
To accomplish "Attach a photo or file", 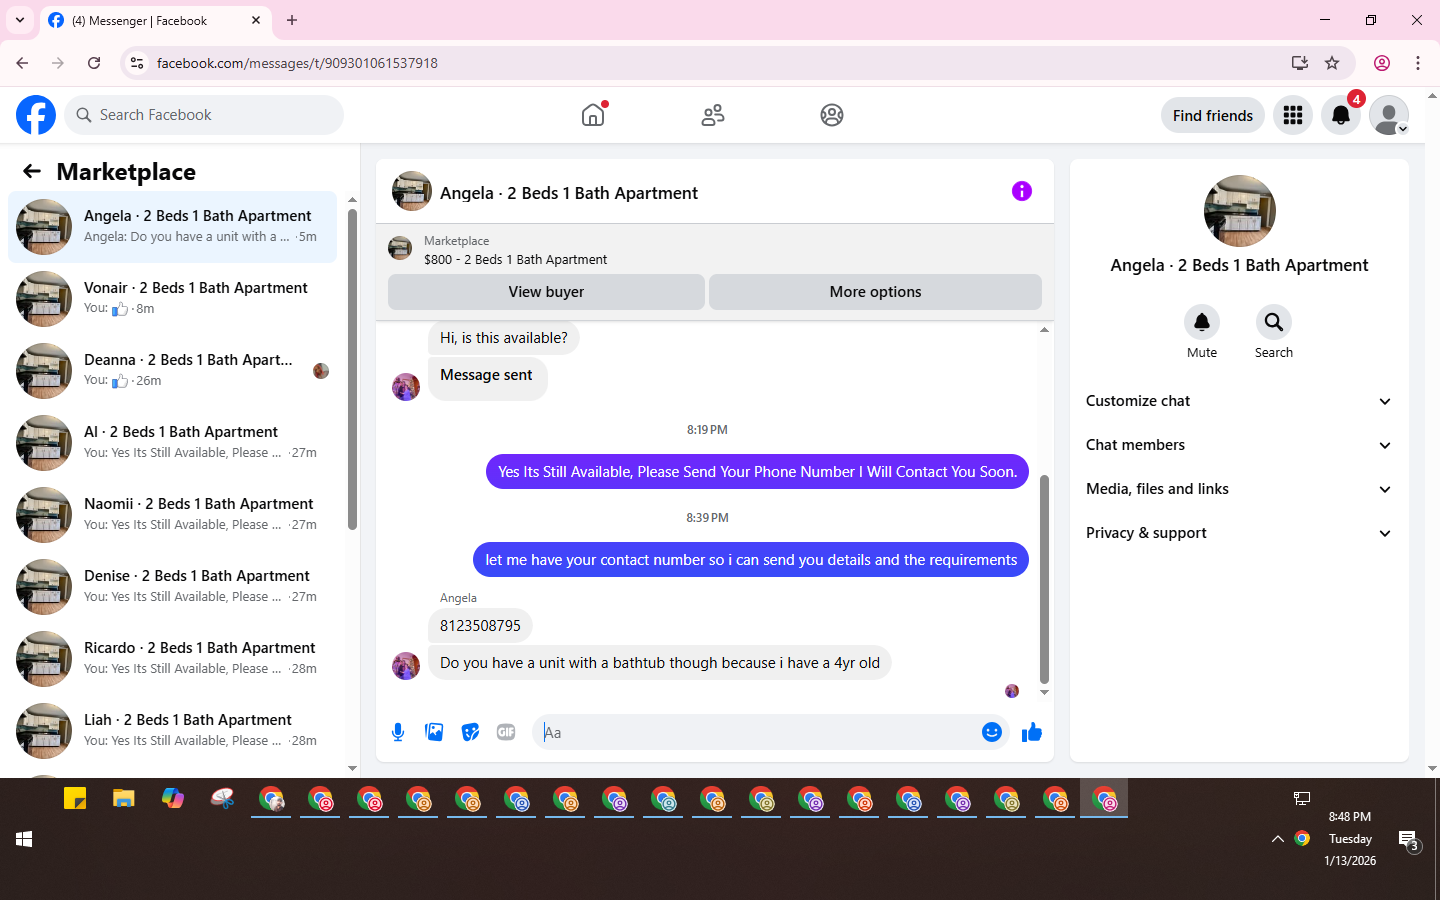I will click(434, 732).
